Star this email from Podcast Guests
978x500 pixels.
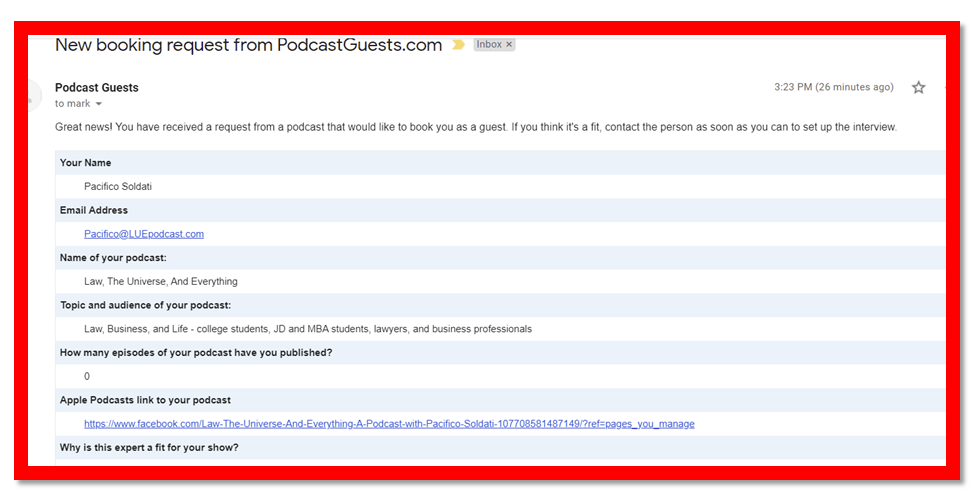(918, 88)
